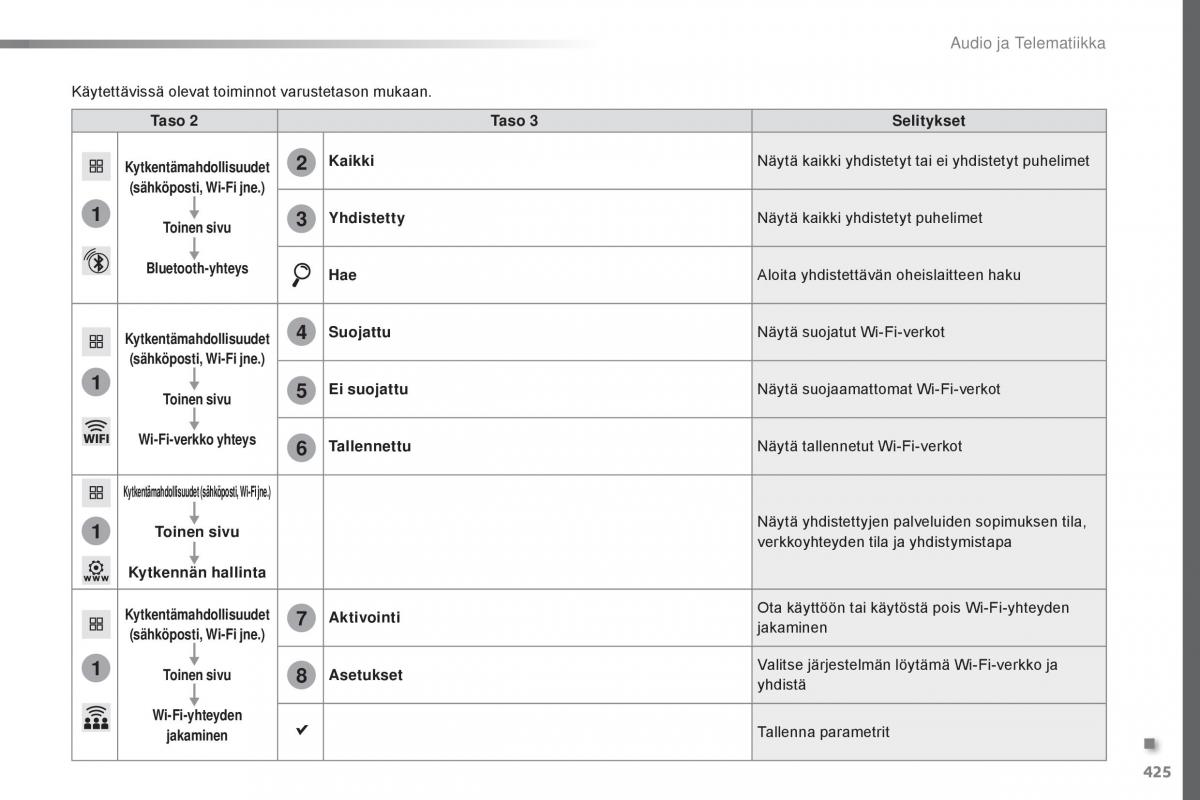
Task: Click the intro sentence 'Käytettävissä olevat toiminnot varustetason mukaan.'
Action: pos(252,92)
